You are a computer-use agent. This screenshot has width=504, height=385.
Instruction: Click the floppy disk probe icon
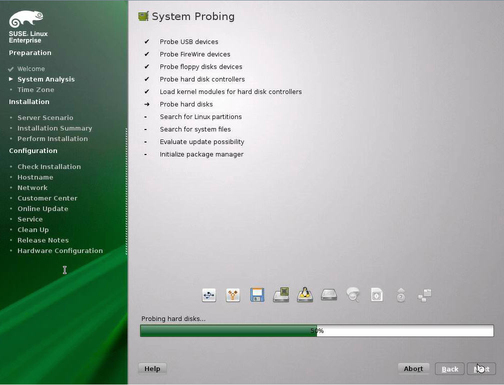[x=257, y=295]
